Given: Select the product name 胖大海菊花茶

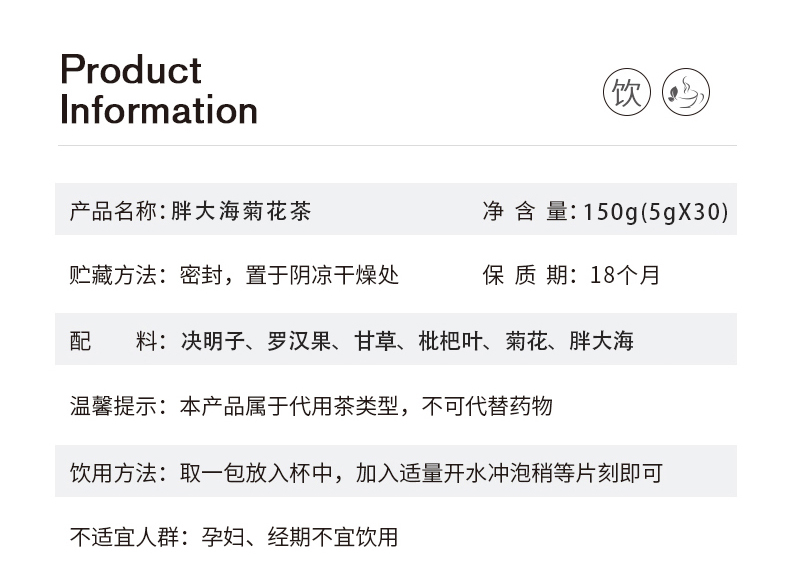Looking at the screenshot, I should (243, 212).
